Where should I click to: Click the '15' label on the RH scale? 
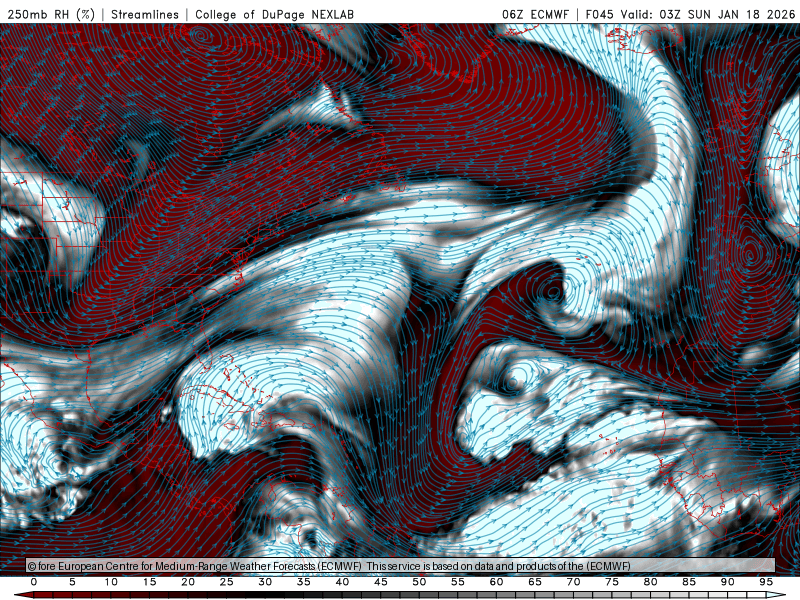(x=149, y=582)
